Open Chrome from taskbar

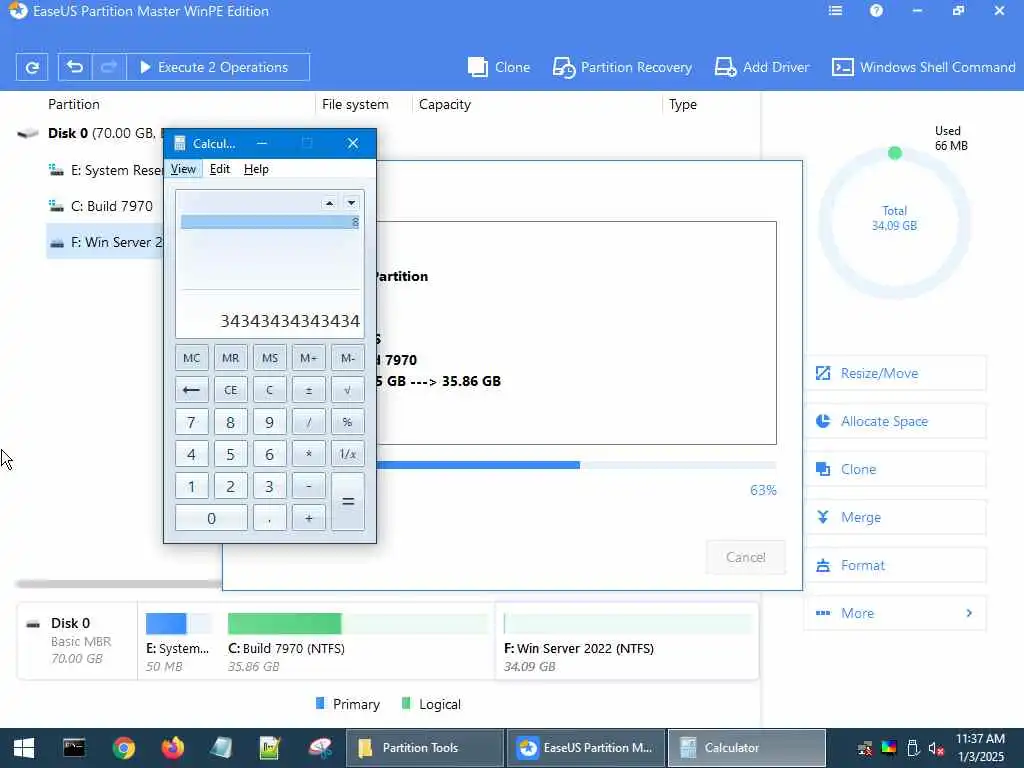[123, 748]
